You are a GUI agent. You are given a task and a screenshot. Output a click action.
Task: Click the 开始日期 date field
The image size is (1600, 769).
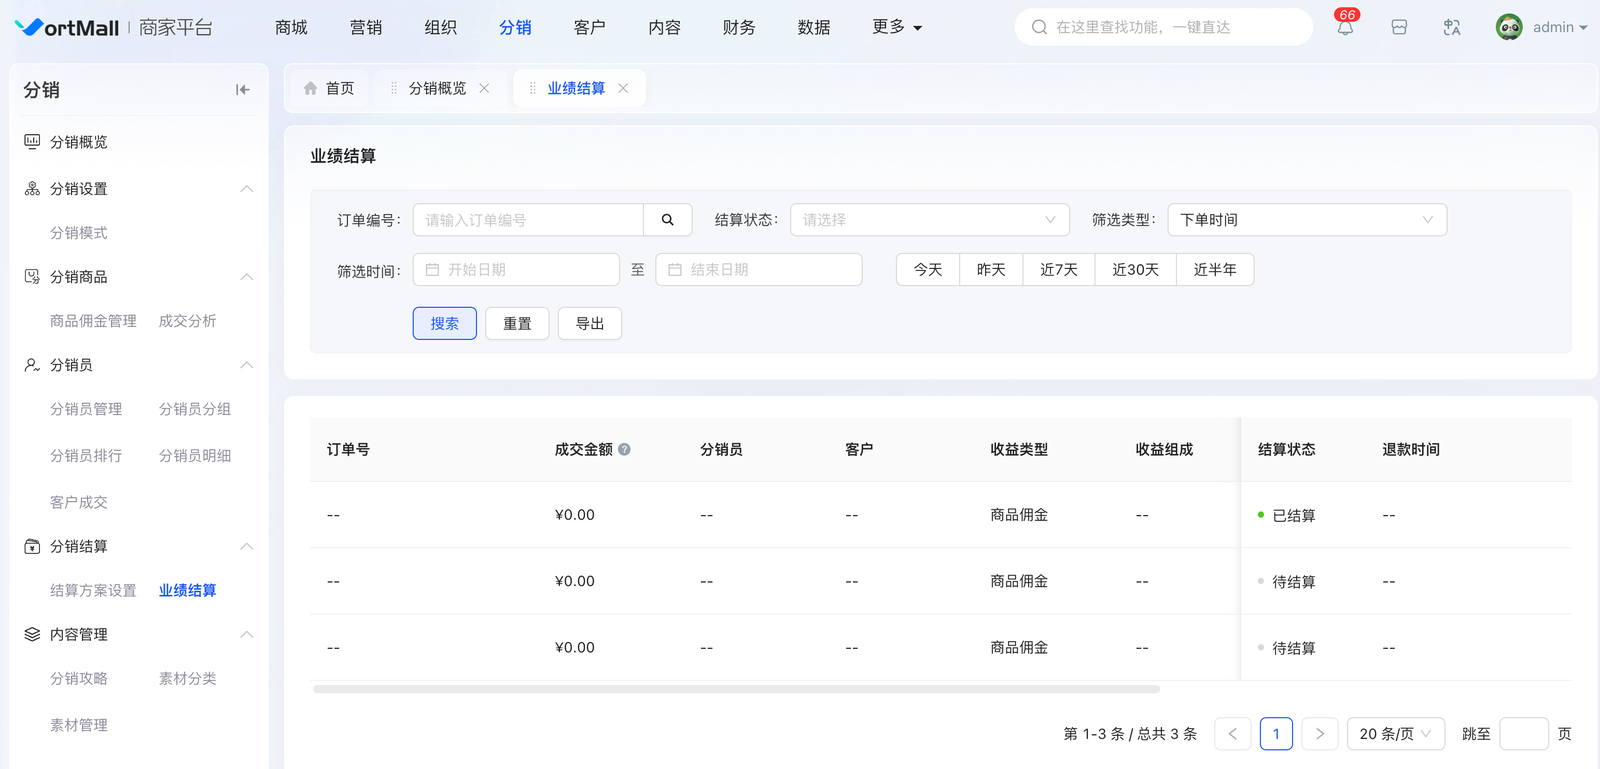coord(516,270)
